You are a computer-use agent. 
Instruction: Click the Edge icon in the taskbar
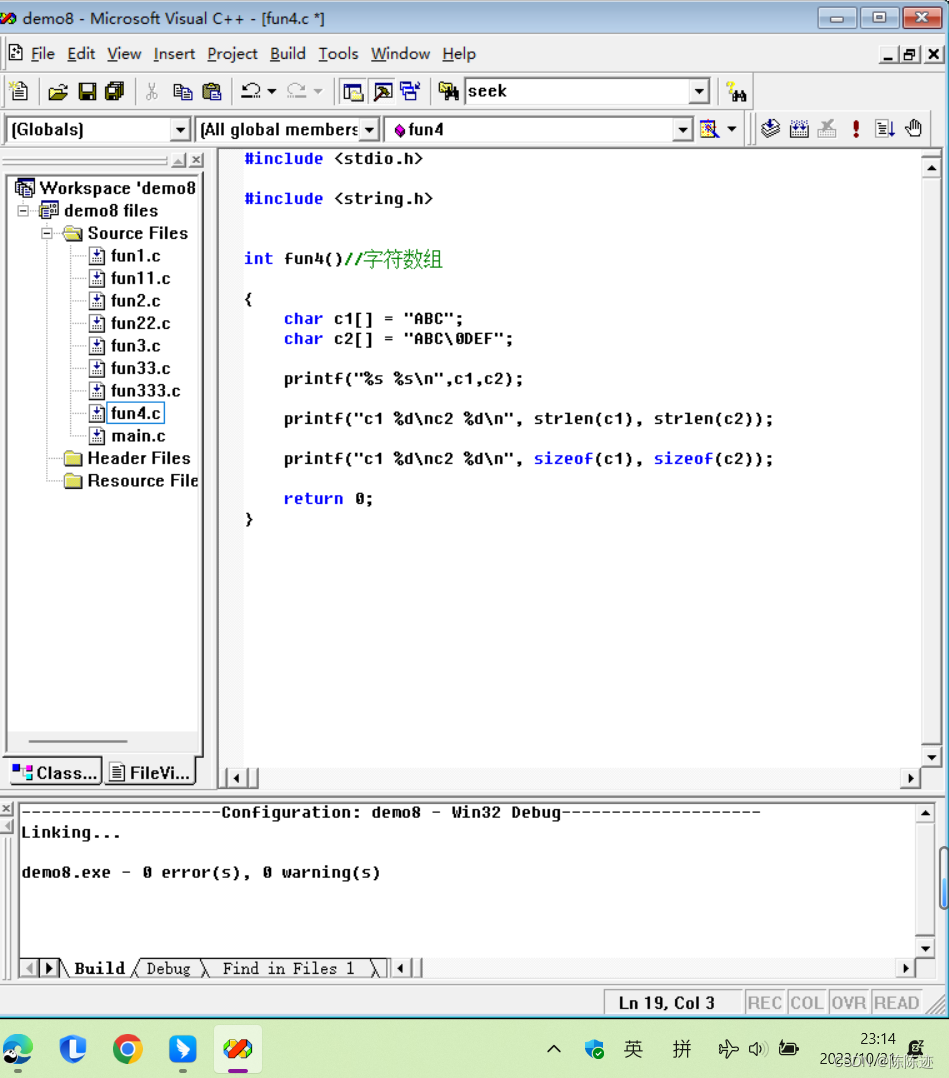click(18, 1049)
